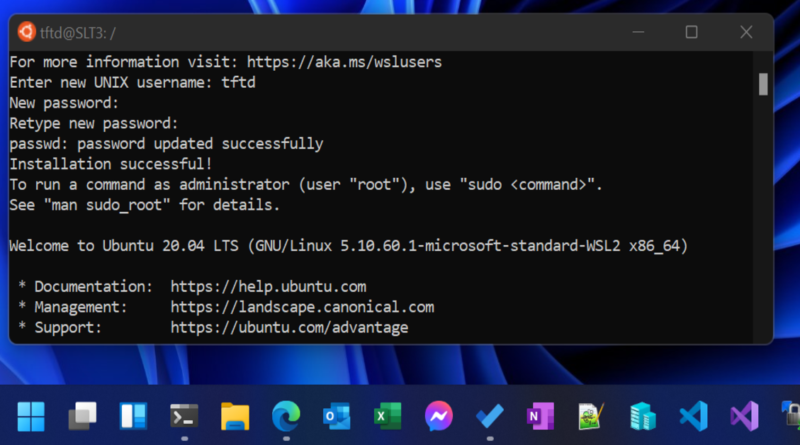Click the https://landscape.canonical.com link
This screenshot has width=800, height=445.
(302, 307)
